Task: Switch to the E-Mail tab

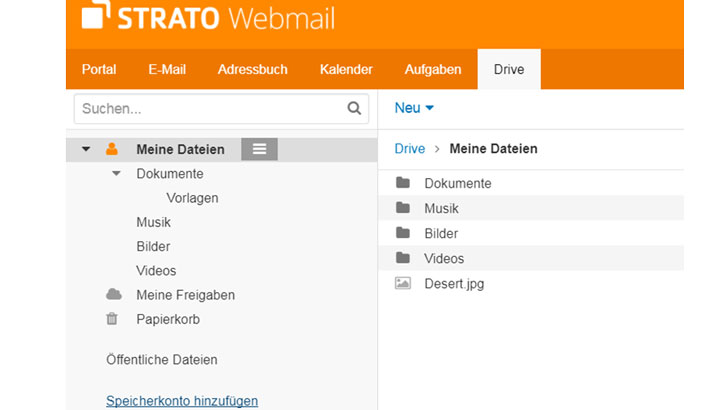Action: click(167, 69)
